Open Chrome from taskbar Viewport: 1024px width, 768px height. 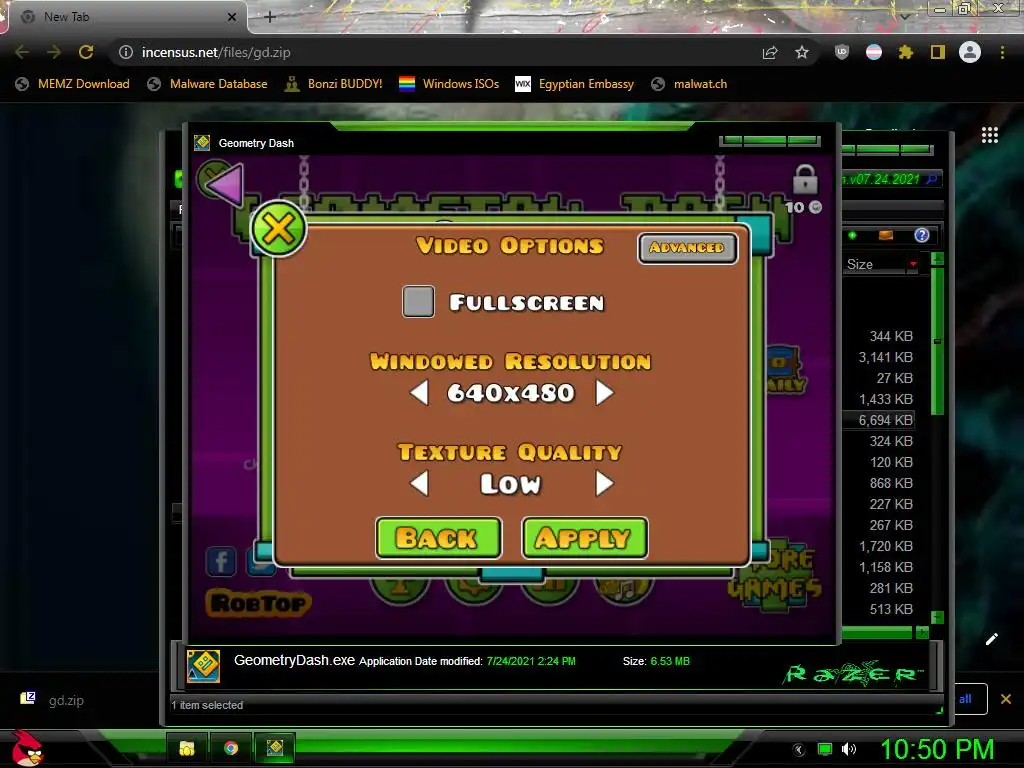tap(231, 748)
